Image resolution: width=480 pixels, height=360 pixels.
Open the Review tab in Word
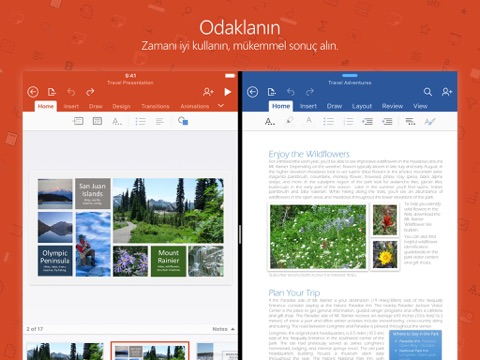point(392,106)
